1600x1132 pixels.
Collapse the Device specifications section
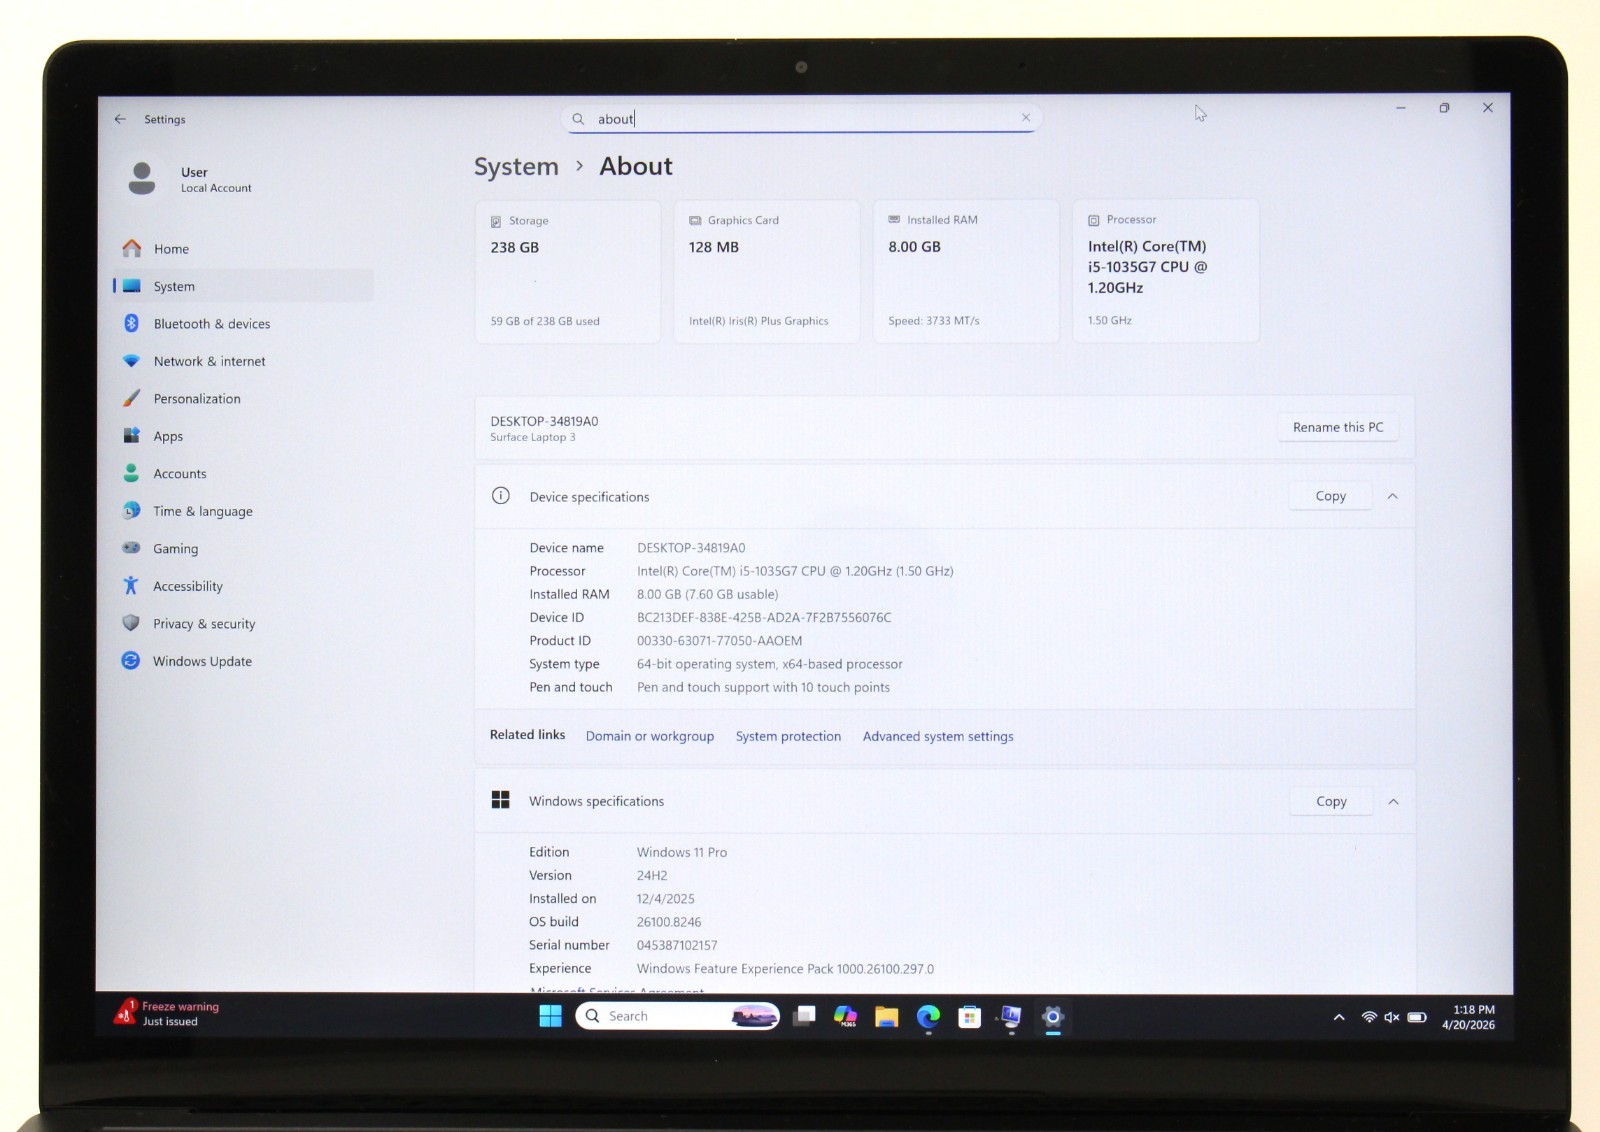pyautogui.click(x=1392, y=496)
